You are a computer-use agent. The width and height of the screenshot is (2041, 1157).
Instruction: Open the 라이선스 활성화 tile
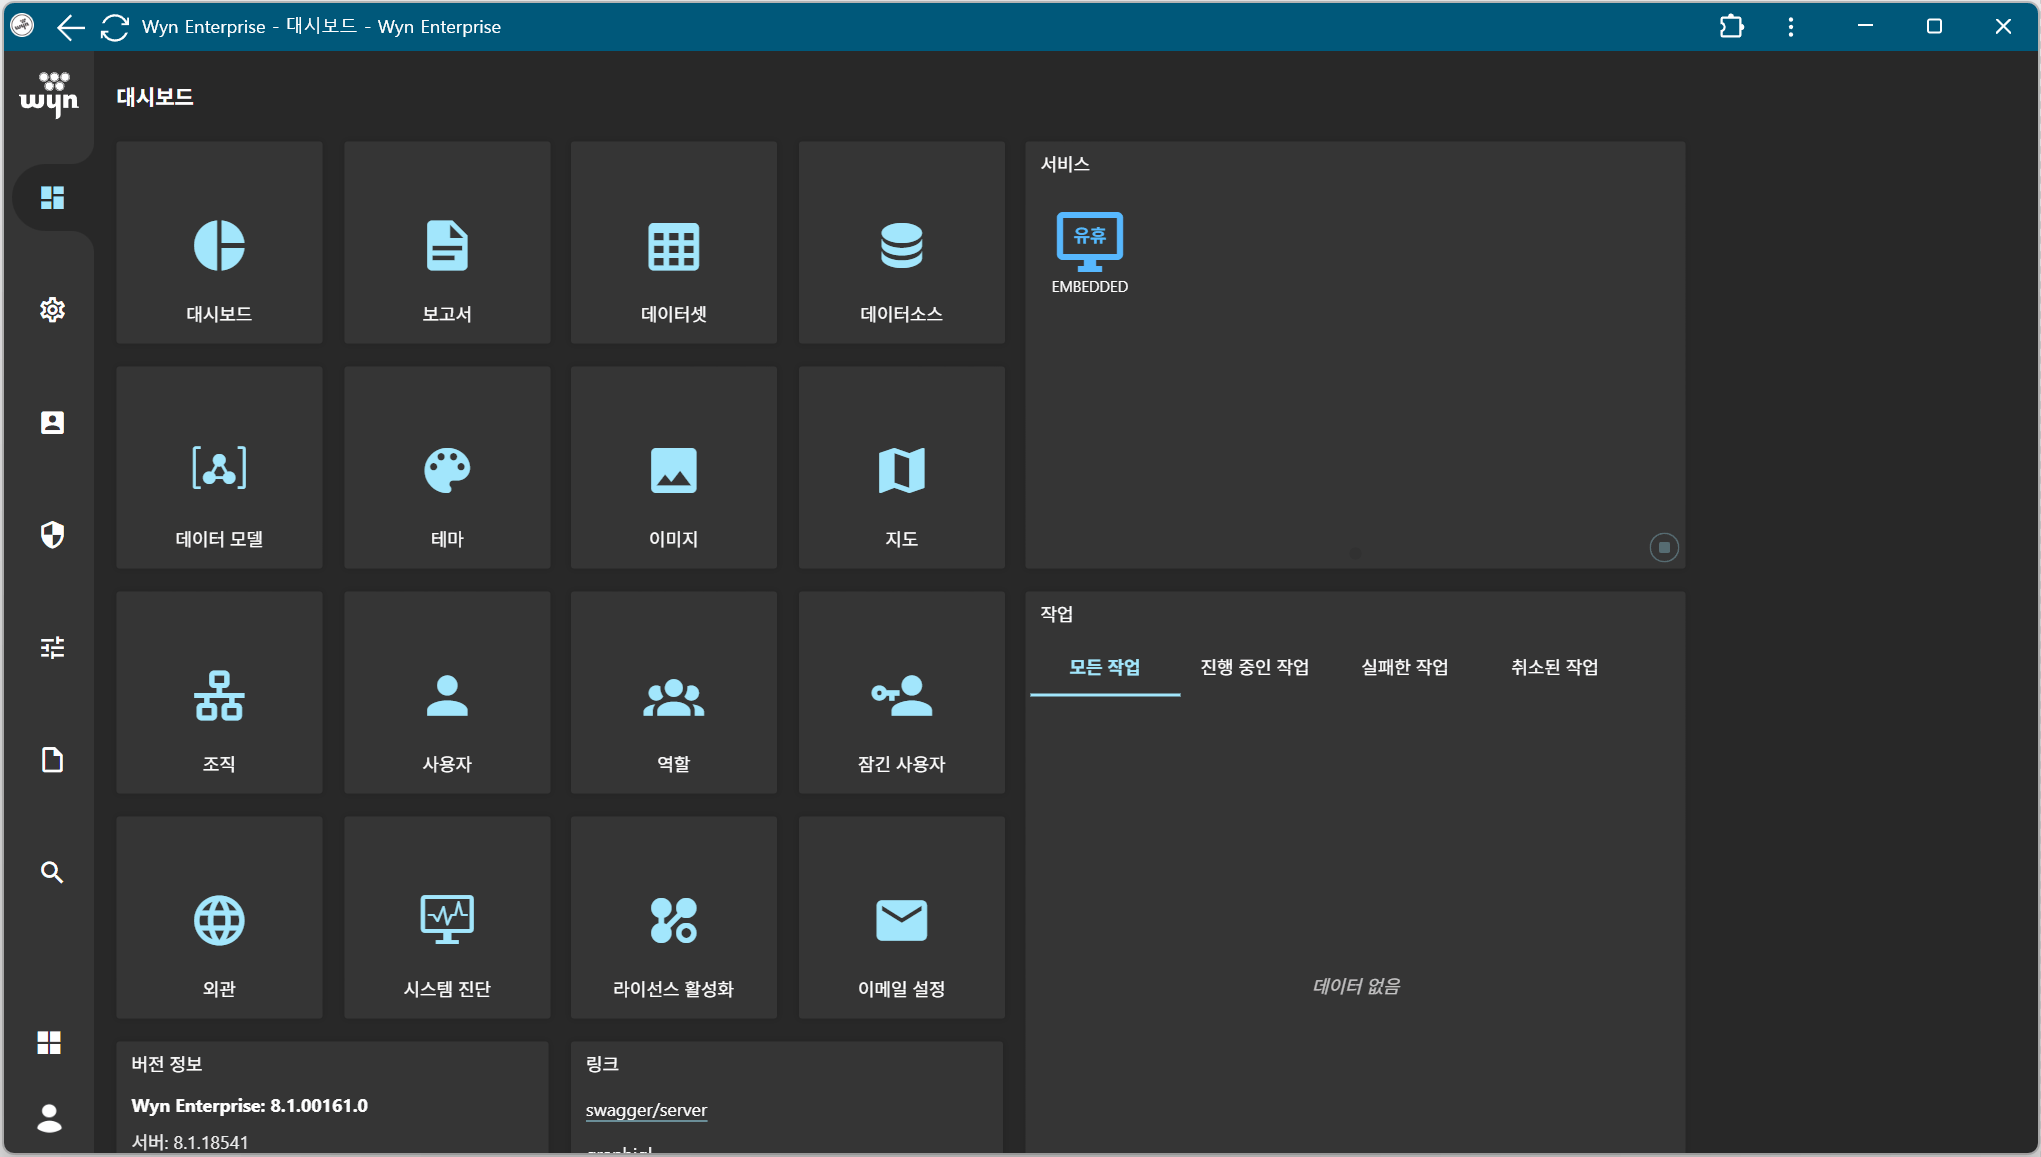click(673, 917)
